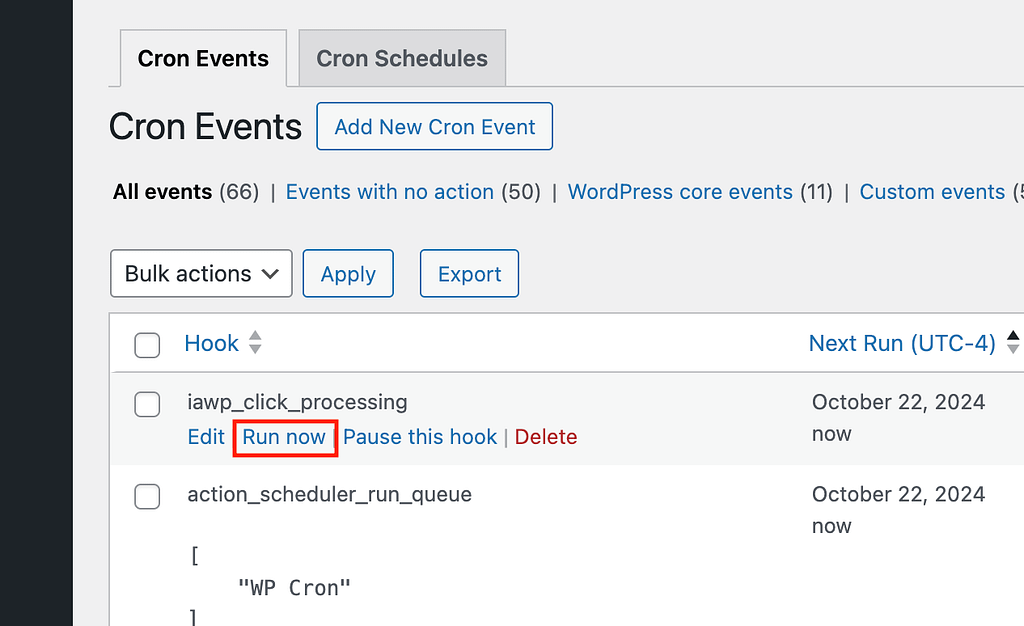1024x626 pixels.
Task: Show all 66 events
Action: 162,191
